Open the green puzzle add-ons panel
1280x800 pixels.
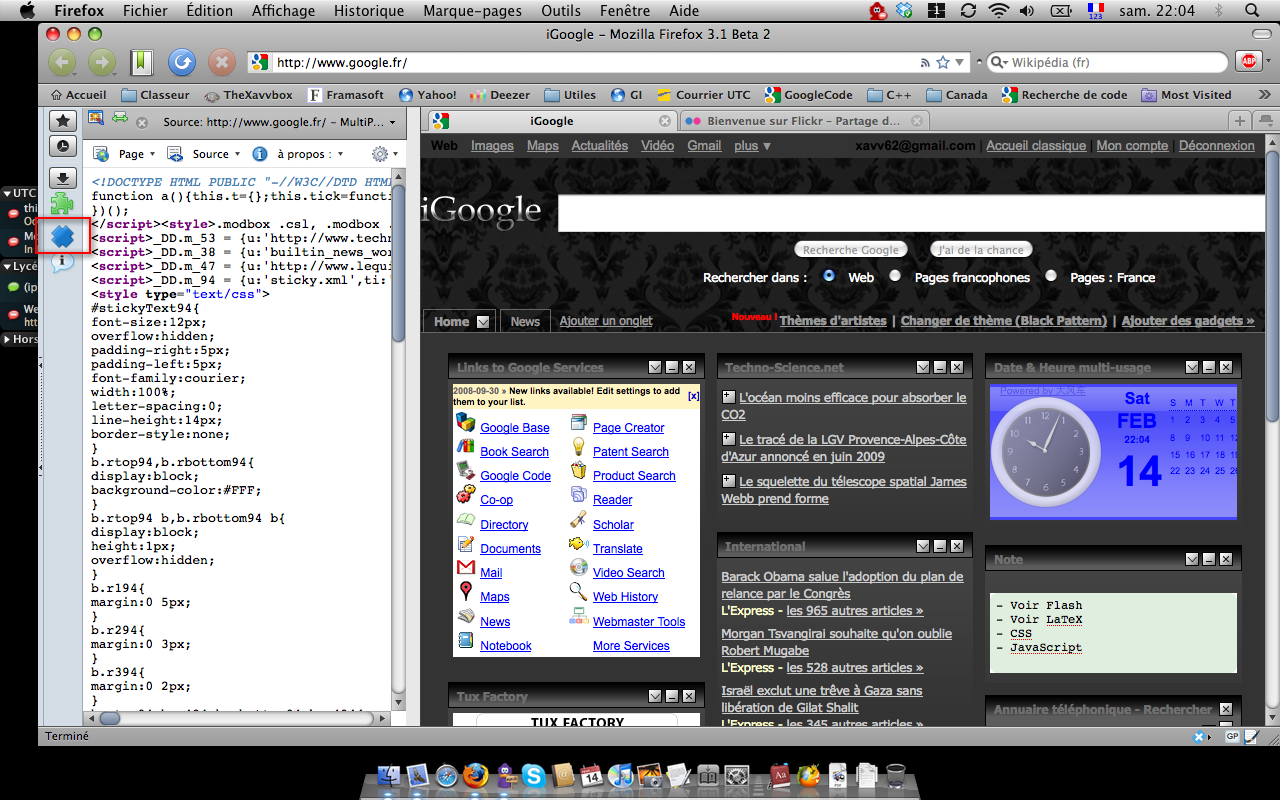(63, 204)
